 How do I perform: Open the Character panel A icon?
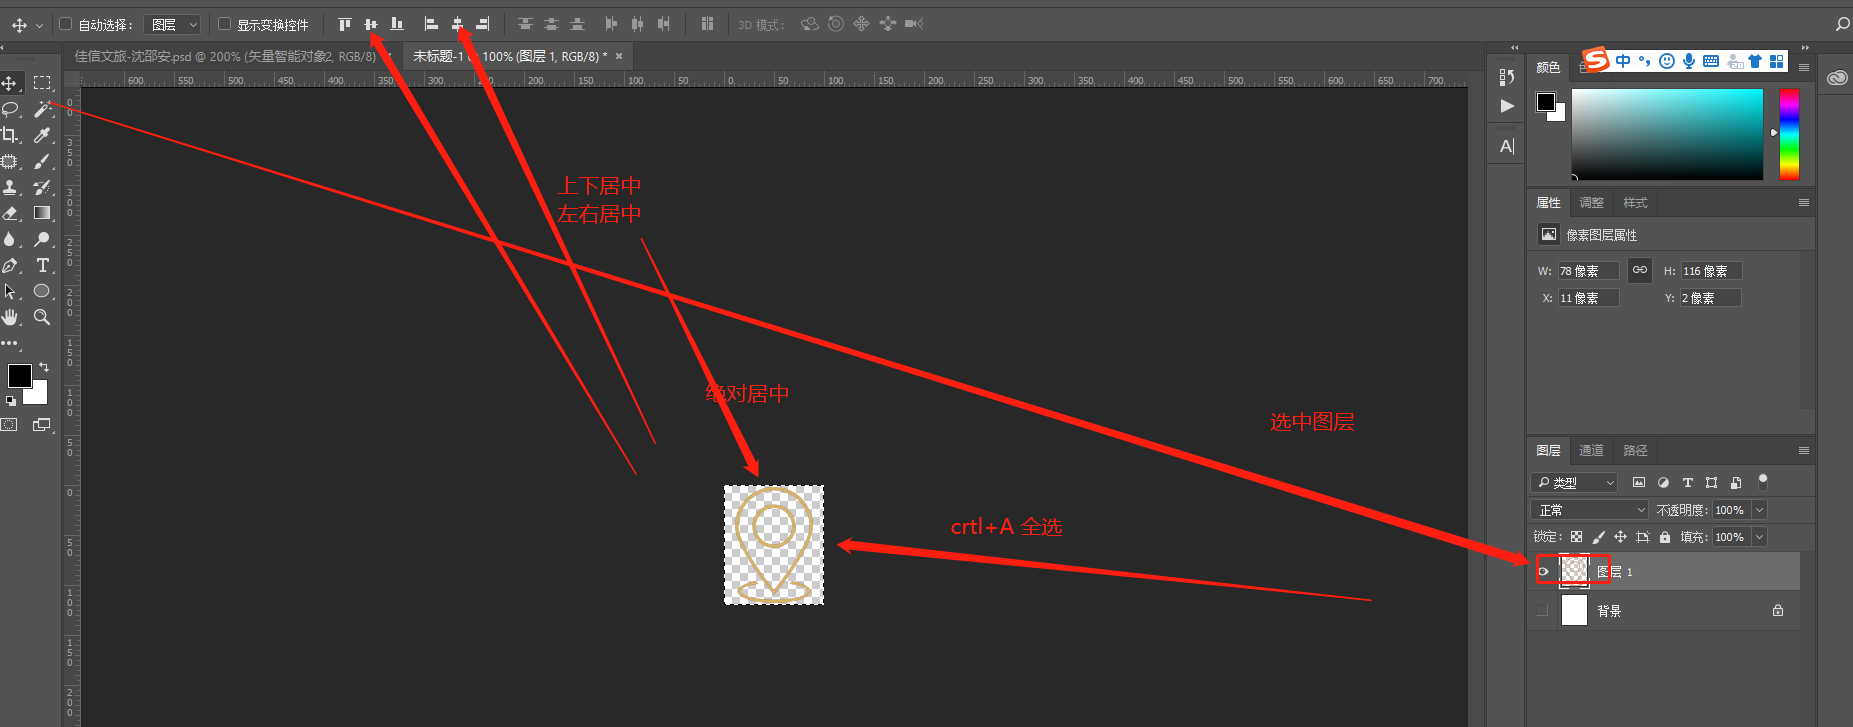[1507, 146]
